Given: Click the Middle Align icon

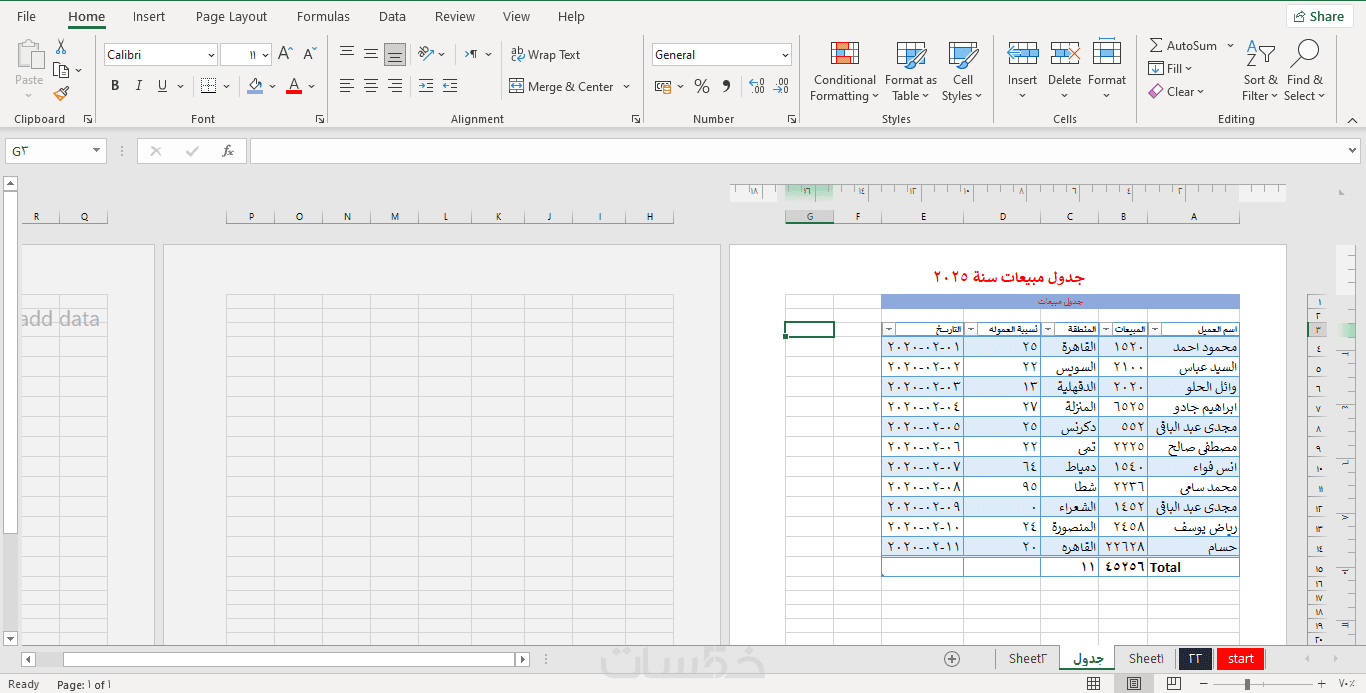Looking at the screenshot, I should coord(371,54).
